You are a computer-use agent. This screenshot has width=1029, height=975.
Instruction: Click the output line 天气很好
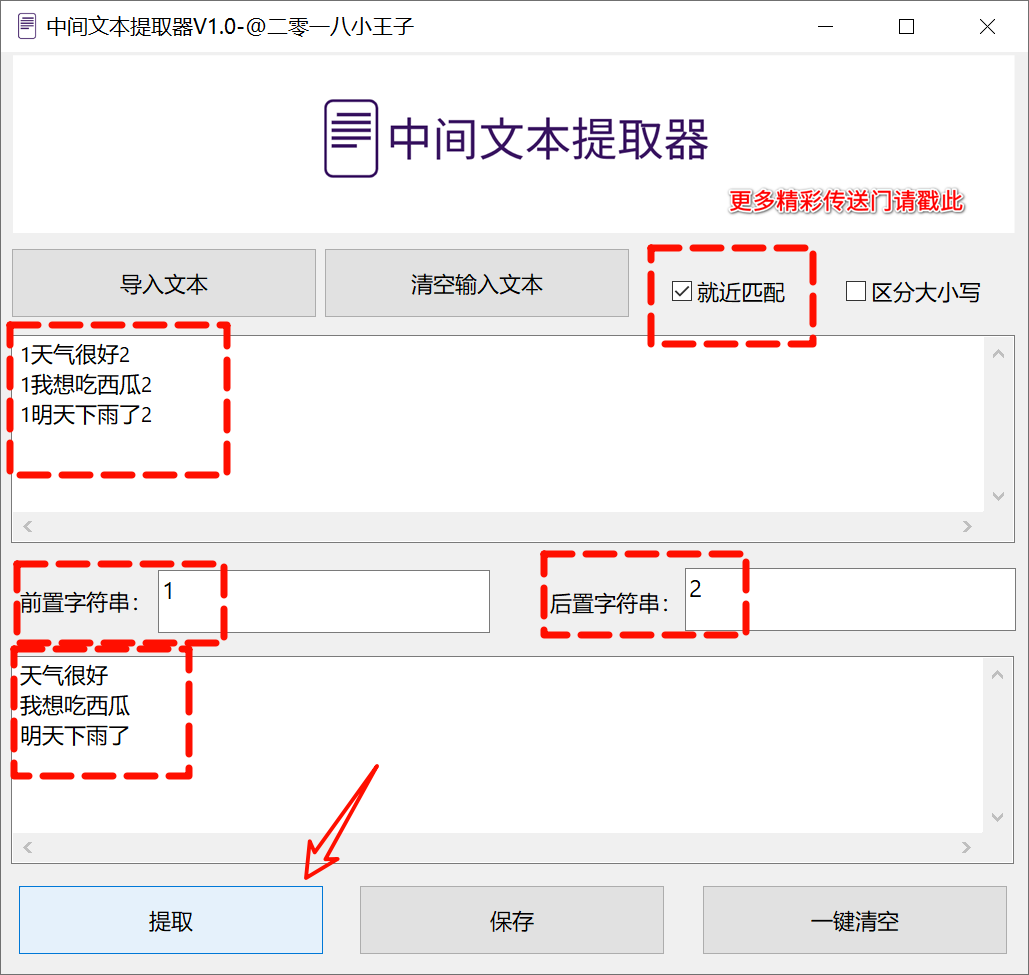tap(64, 676)
